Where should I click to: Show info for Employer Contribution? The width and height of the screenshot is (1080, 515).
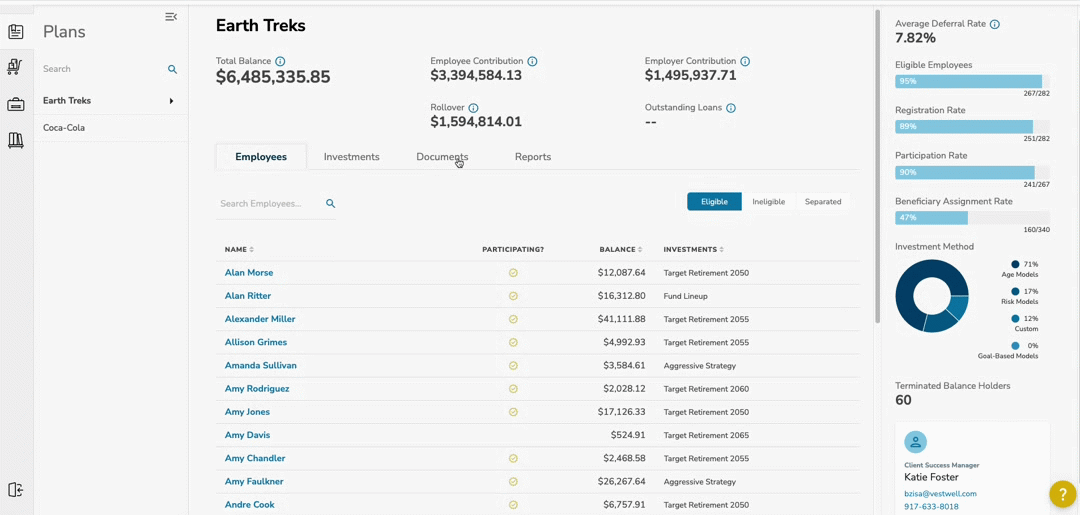pyautogui.click(x=745, y=61)
